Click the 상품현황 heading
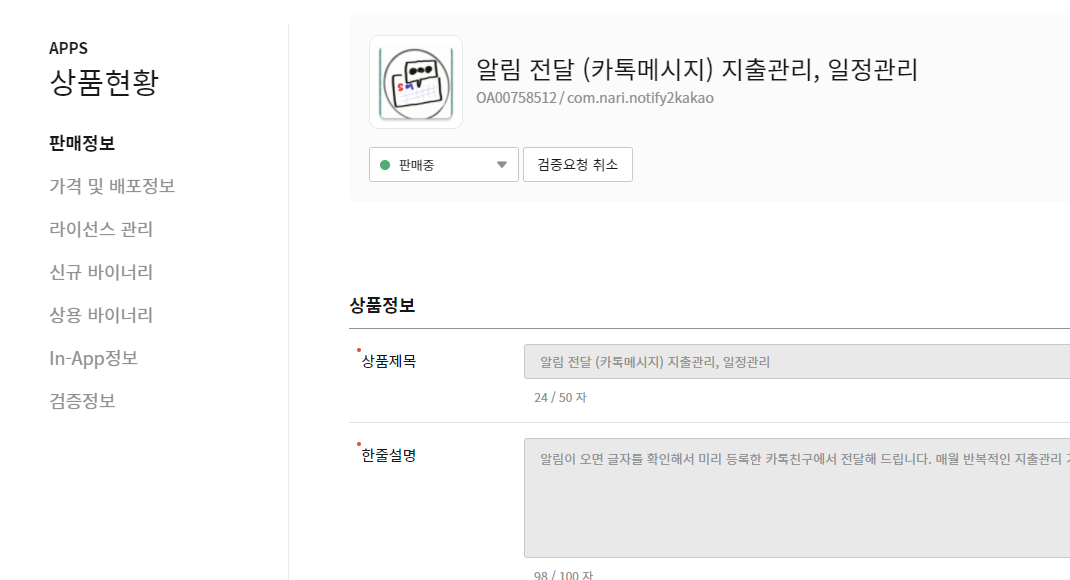The width and height of the screenshot is (1070, 580). click(104, 83)
